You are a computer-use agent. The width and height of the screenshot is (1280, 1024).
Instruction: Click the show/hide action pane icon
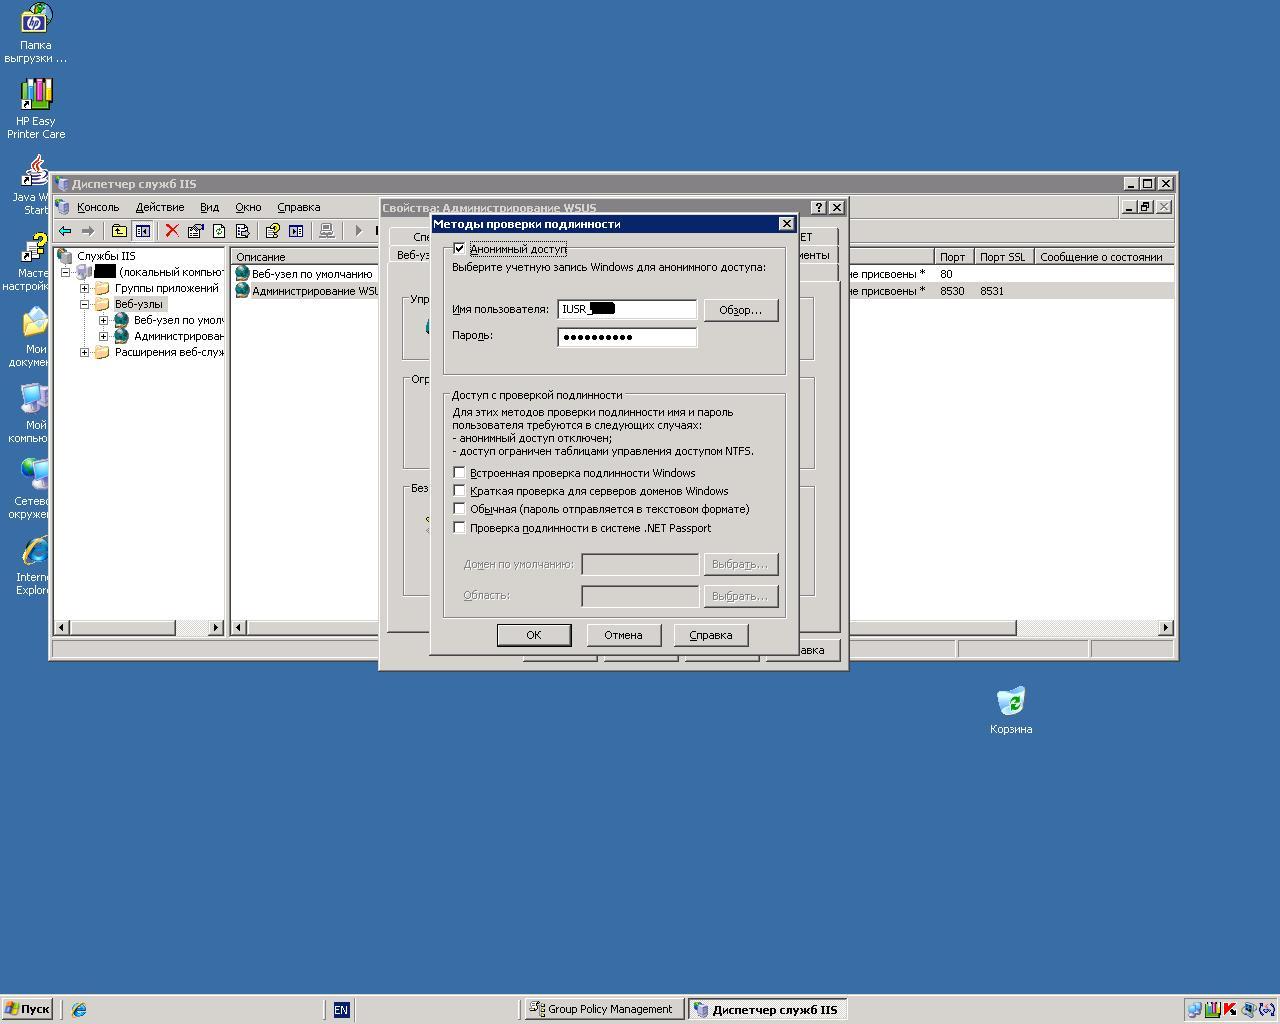click(296, 231)
